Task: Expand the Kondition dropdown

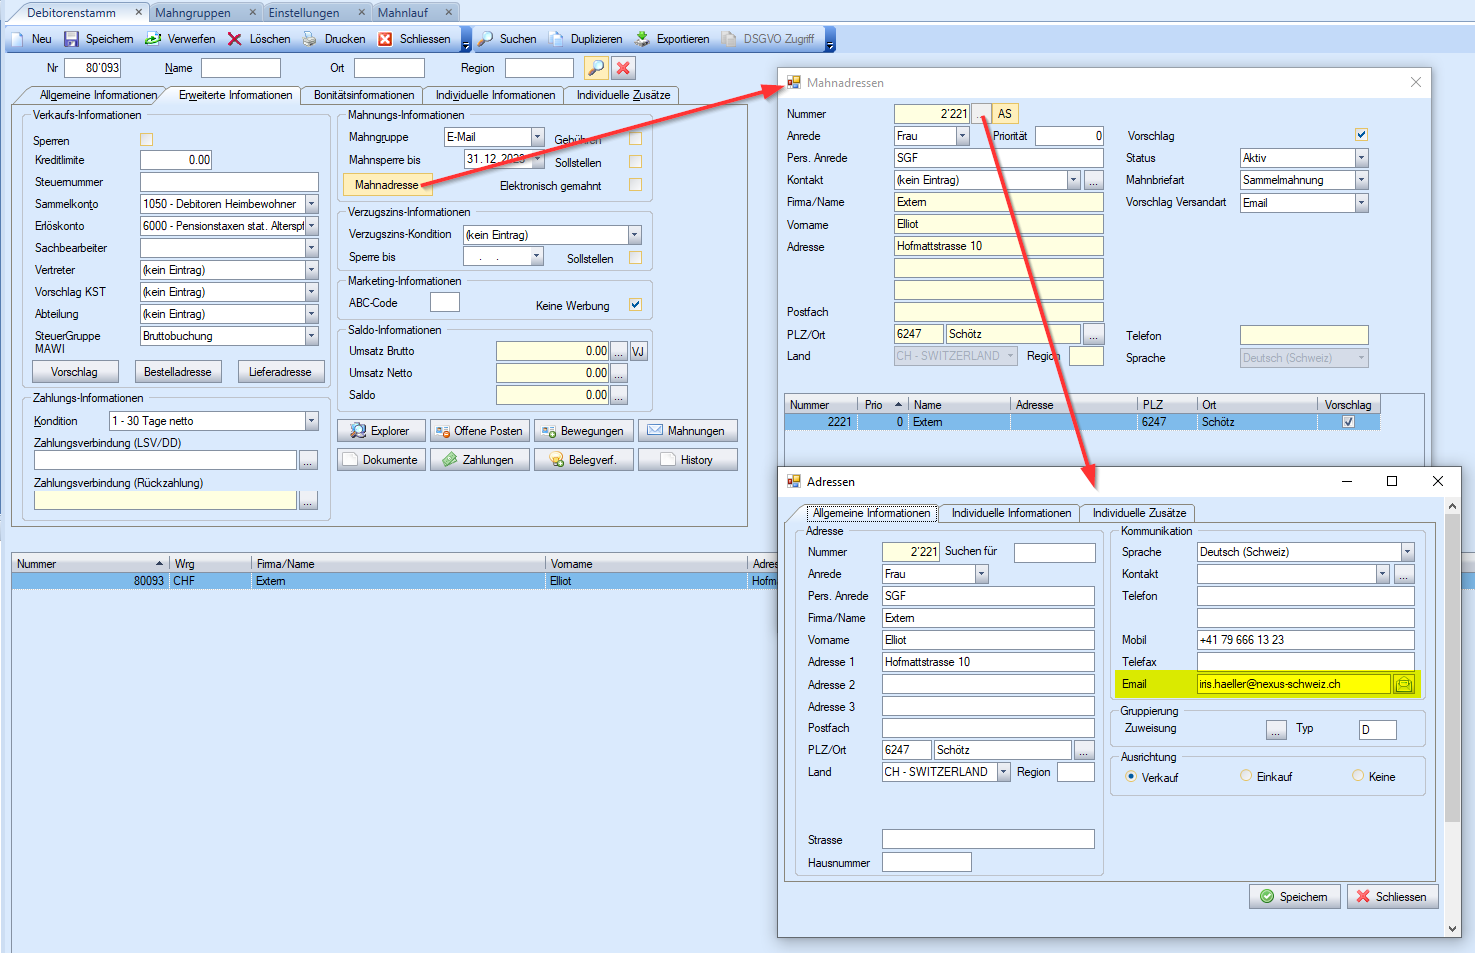Action: pos(311,421)
